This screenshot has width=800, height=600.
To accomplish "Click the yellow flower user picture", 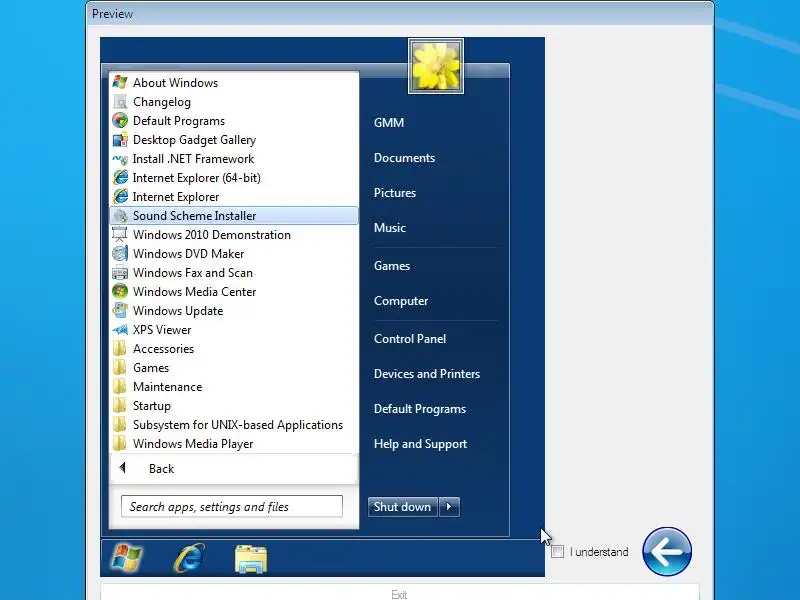I will (x=436, y=66).
